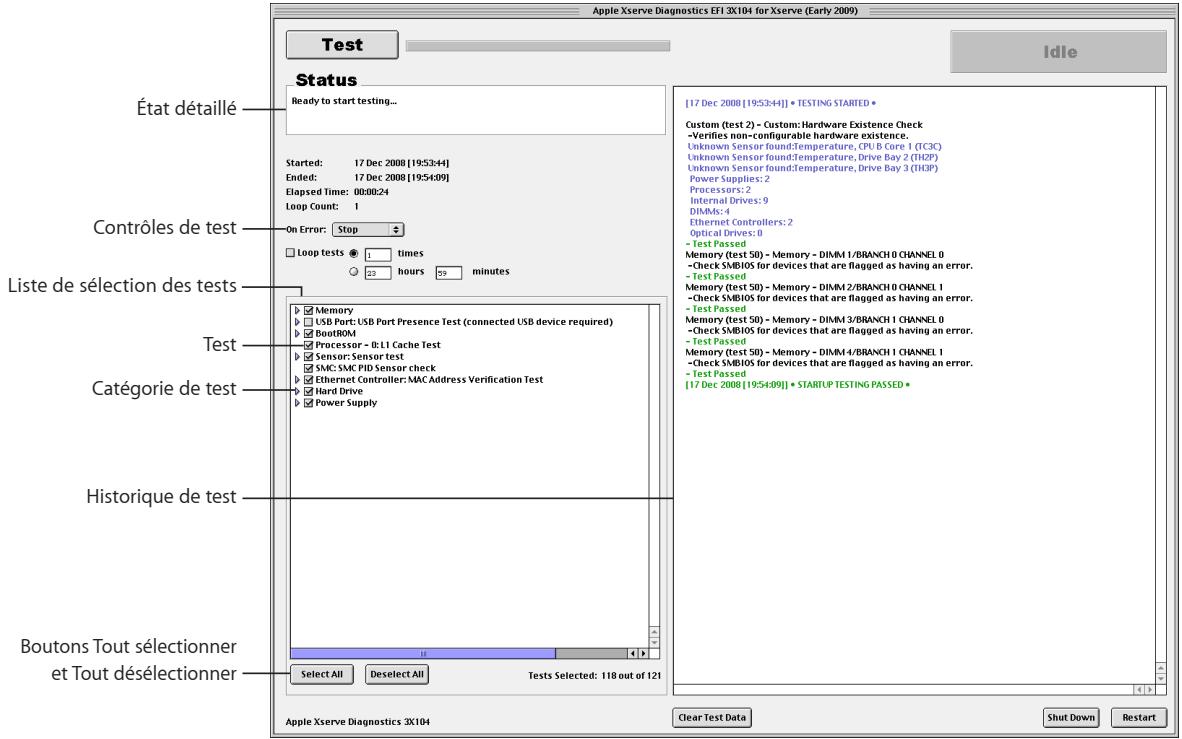Select the loop by times radio button
The height and width of the screenshot is (739, 1182).
pyautogui.click(x=354, y=253)
